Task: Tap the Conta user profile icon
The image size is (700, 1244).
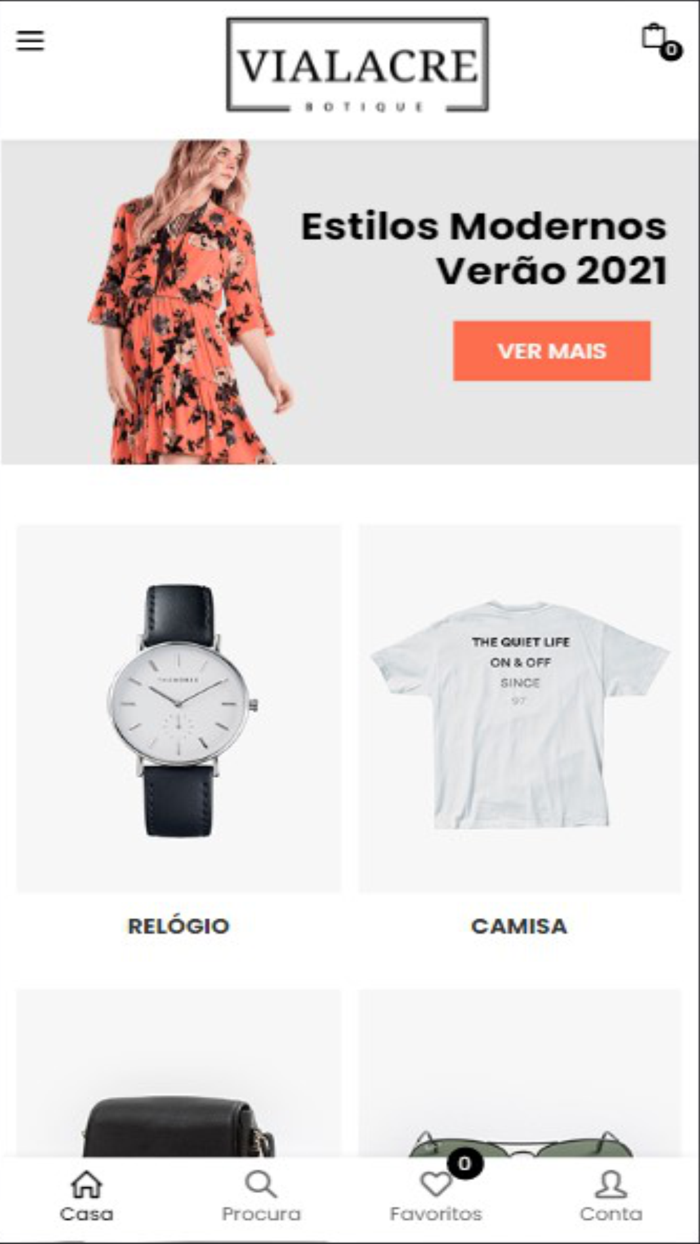Action: (x=611, y=1184)
